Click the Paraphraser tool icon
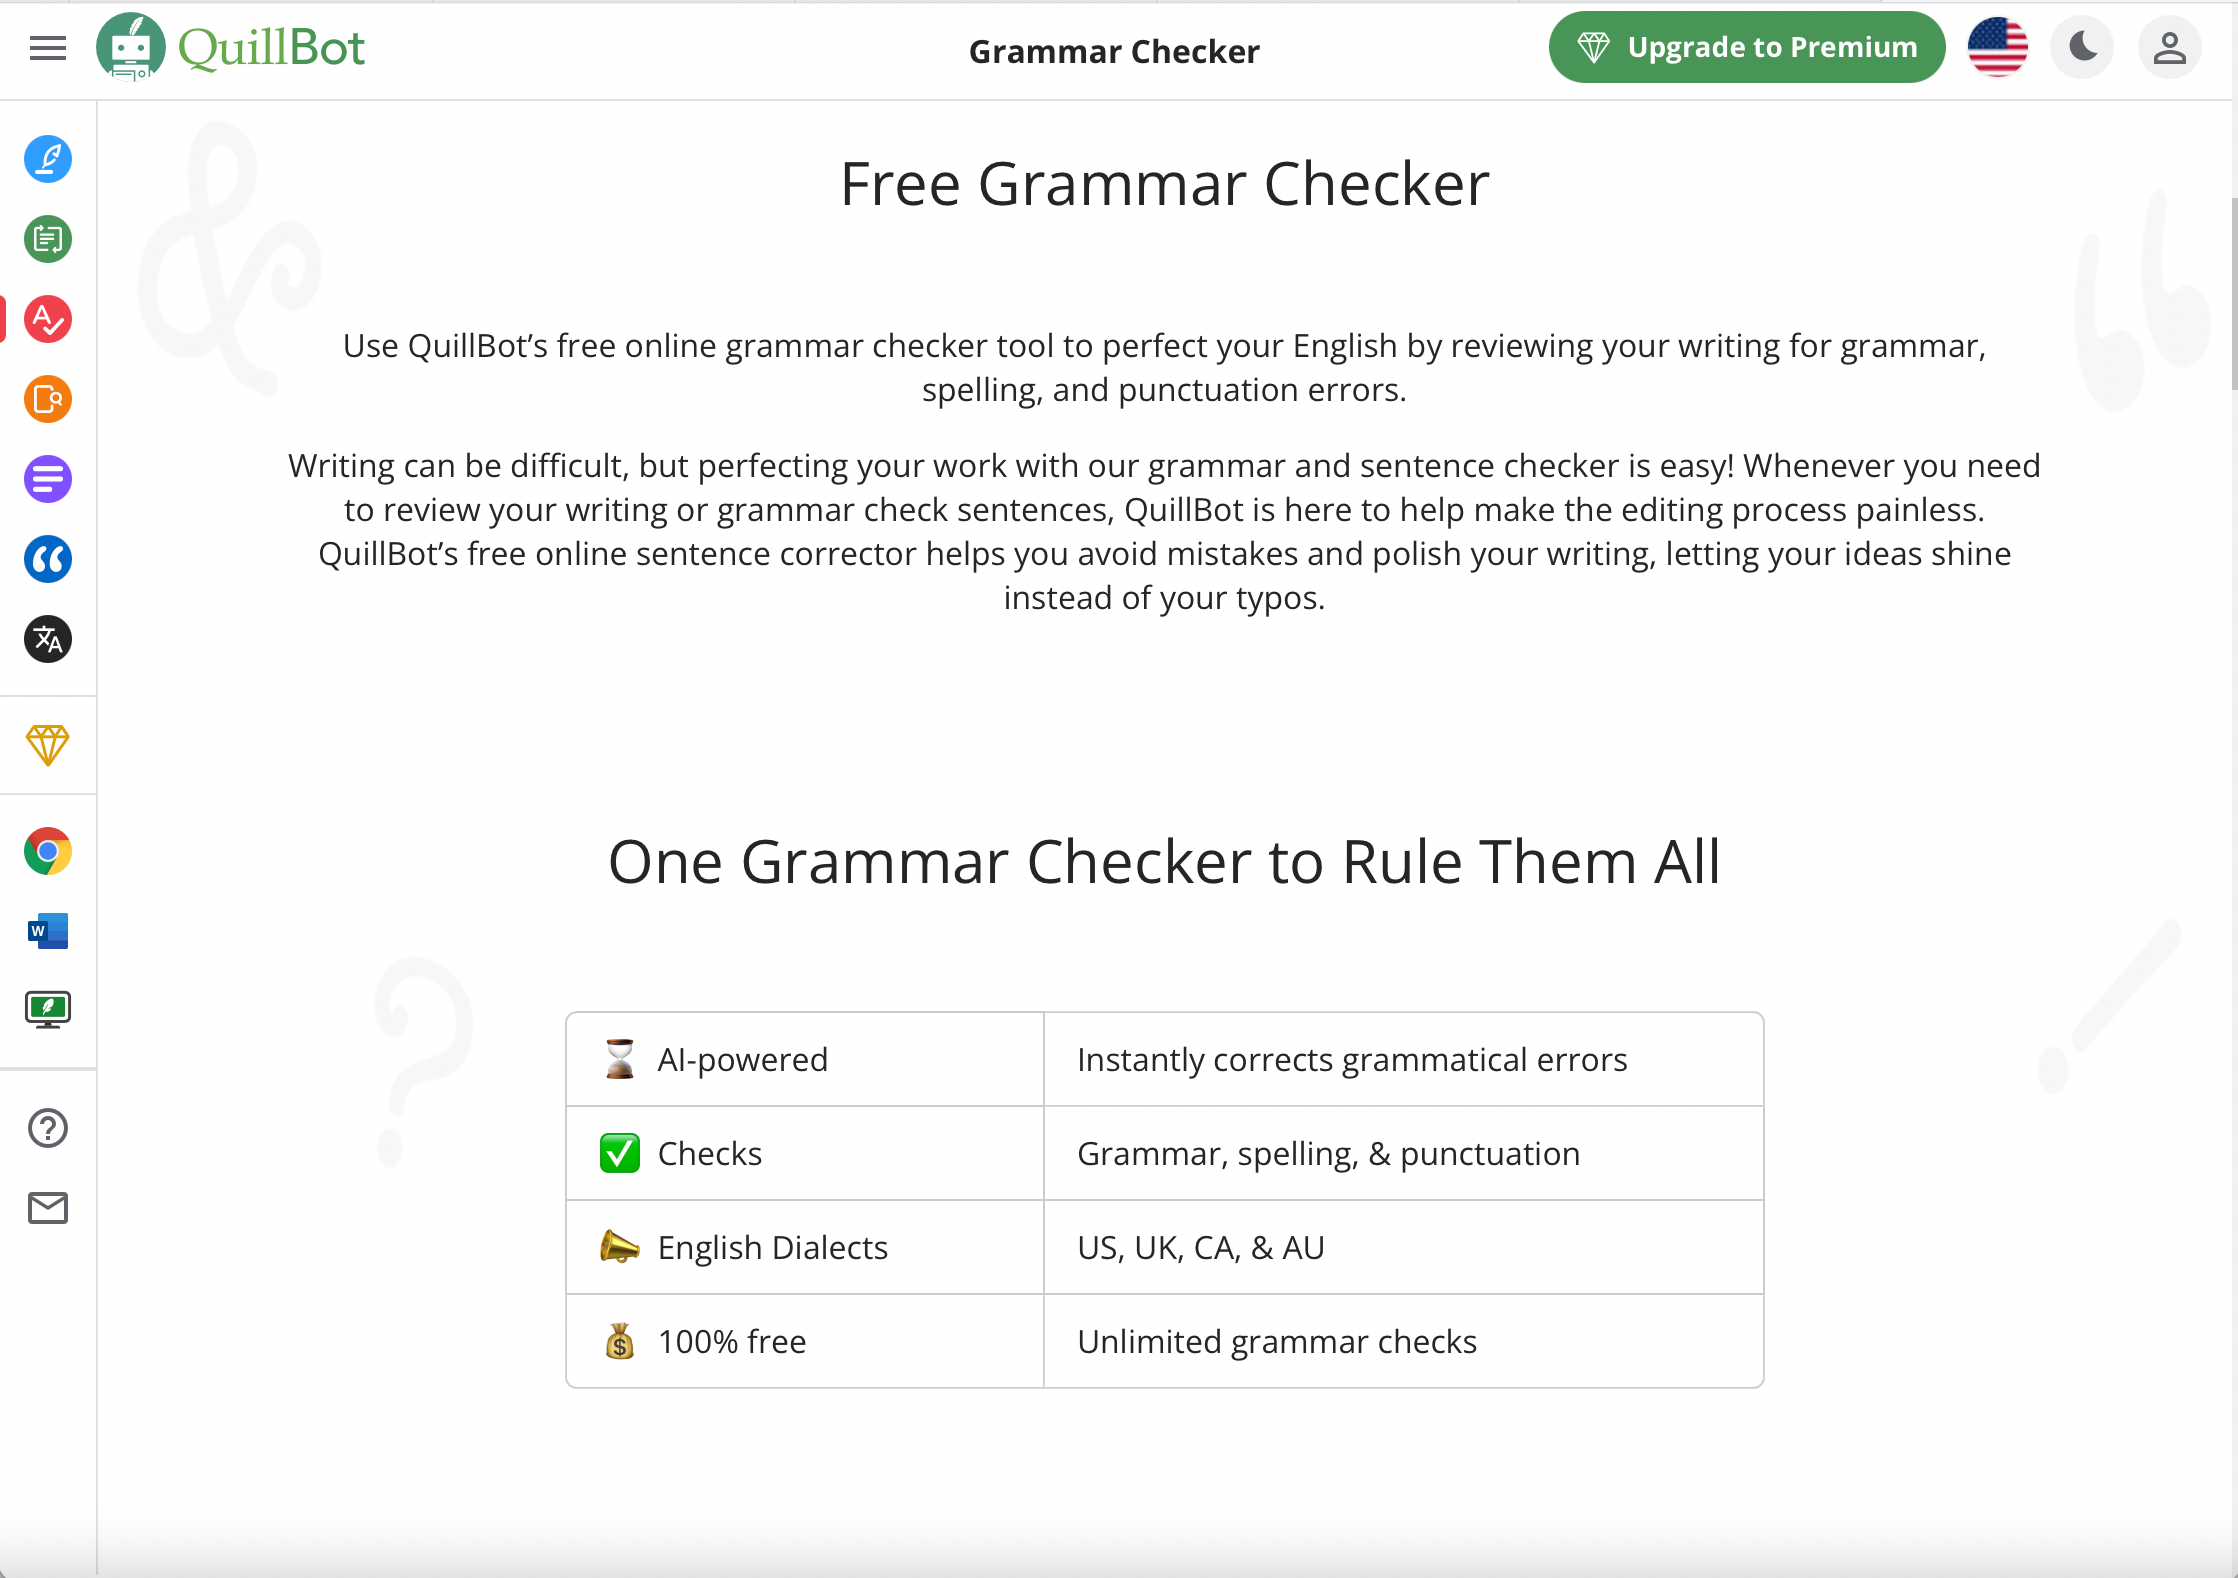This screenshot has height=1578, width=2238. [46, 157]
